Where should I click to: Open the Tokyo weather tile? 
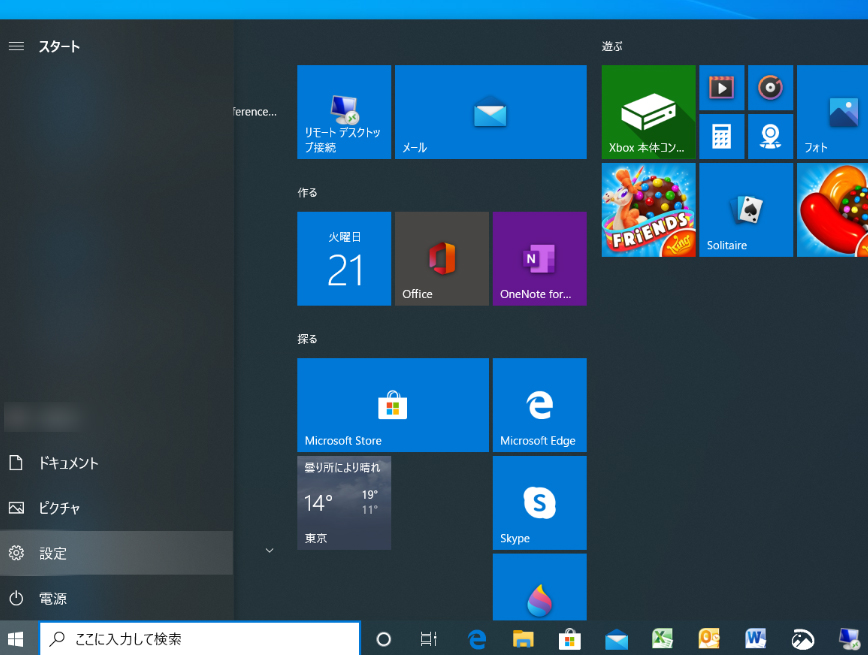click(x=344, y=503)
